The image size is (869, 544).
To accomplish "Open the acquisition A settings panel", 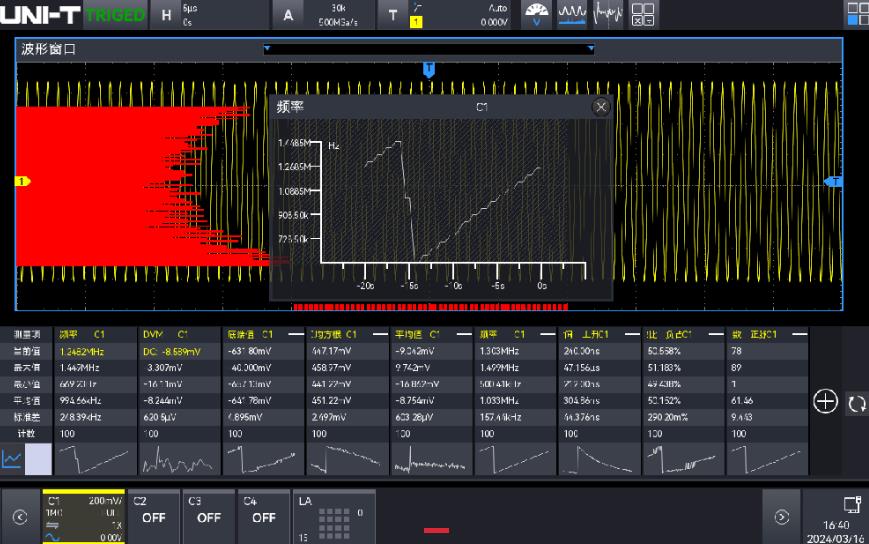I will point(289,15).
